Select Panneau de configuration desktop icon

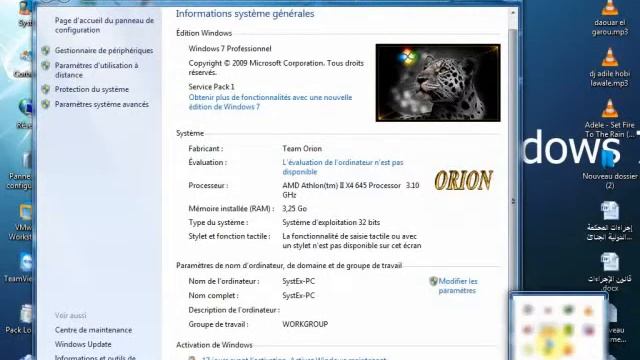pos(20,171)
